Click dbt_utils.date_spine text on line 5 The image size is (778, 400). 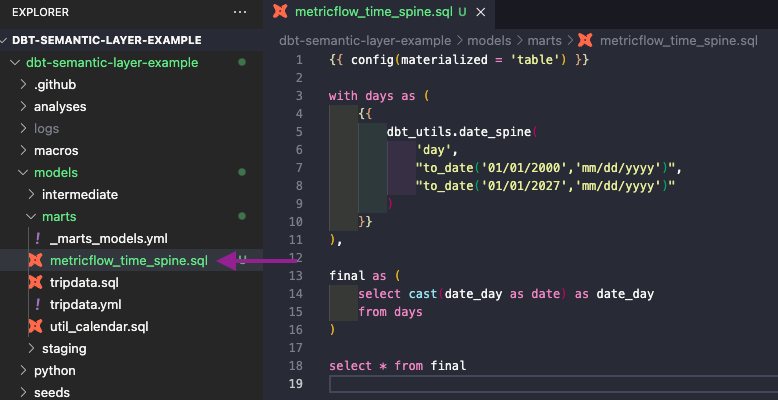(x=459, y=132)
